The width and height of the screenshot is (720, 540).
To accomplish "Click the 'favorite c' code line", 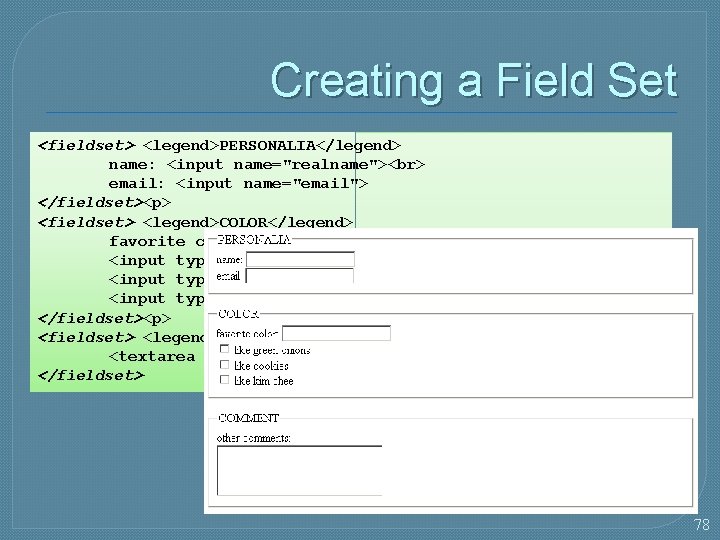I will [156, 241].
